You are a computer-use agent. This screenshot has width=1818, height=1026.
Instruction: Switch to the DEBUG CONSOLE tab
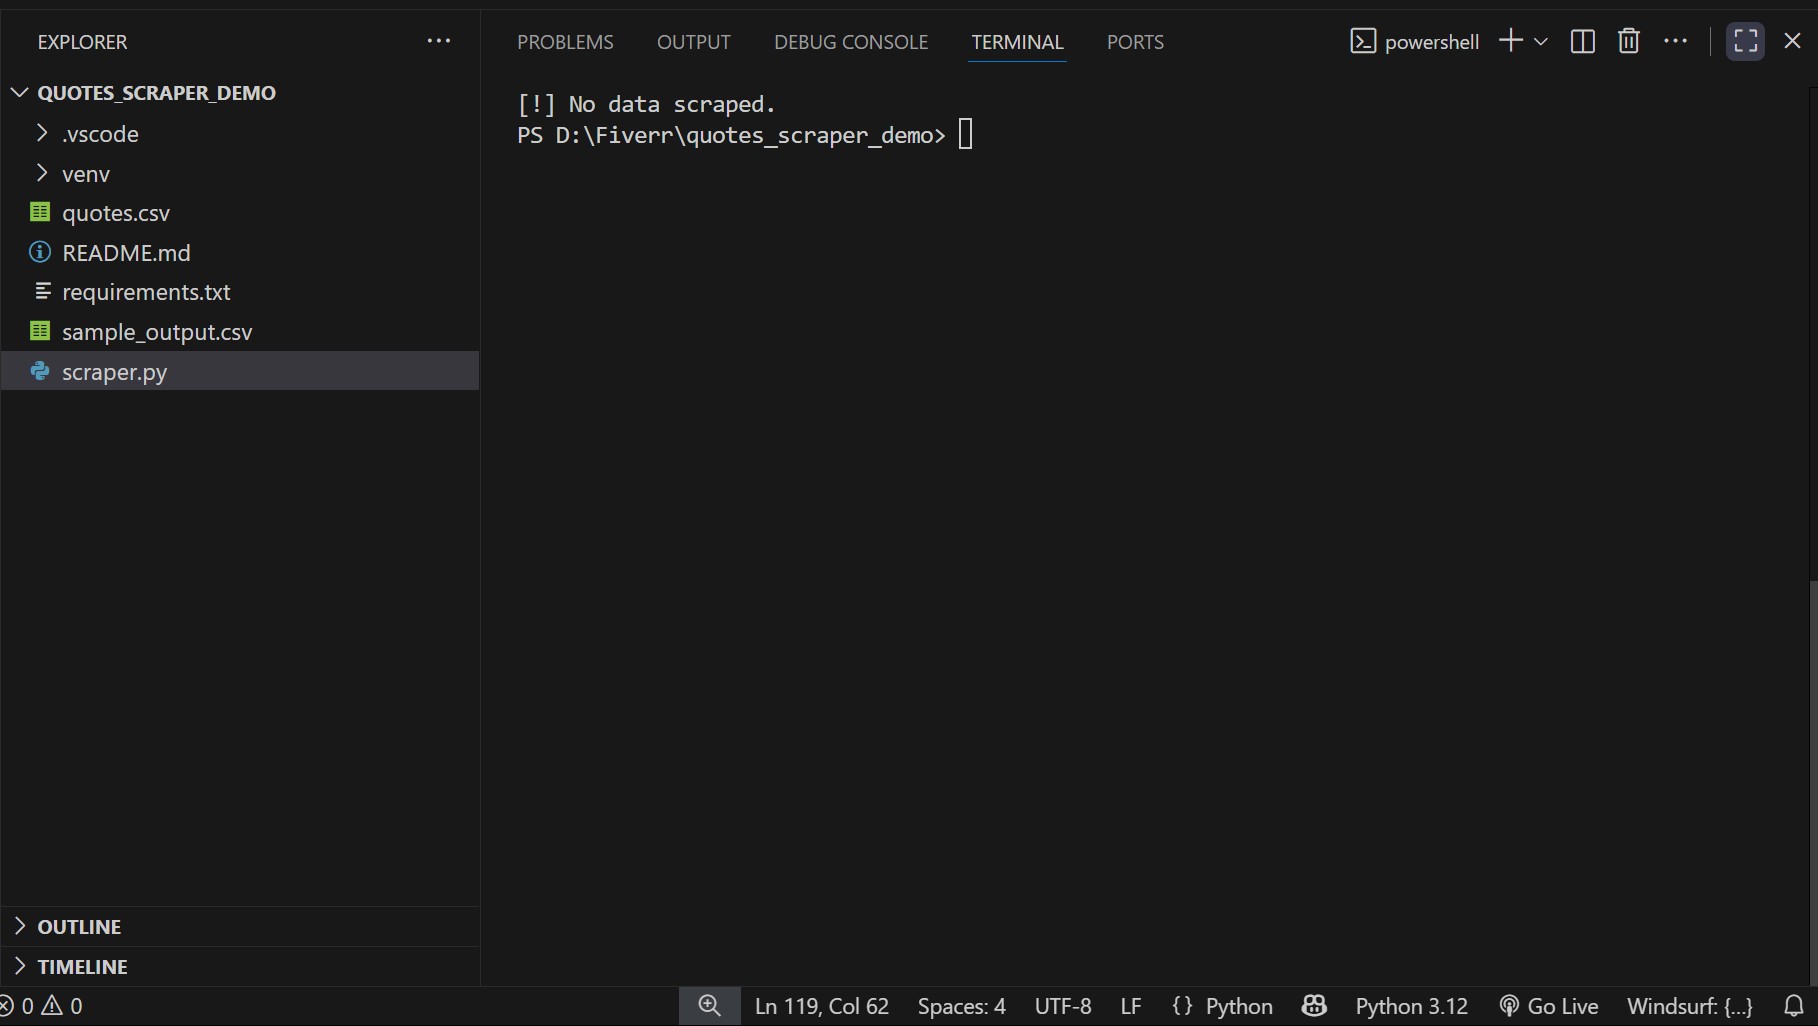(850, 42)
